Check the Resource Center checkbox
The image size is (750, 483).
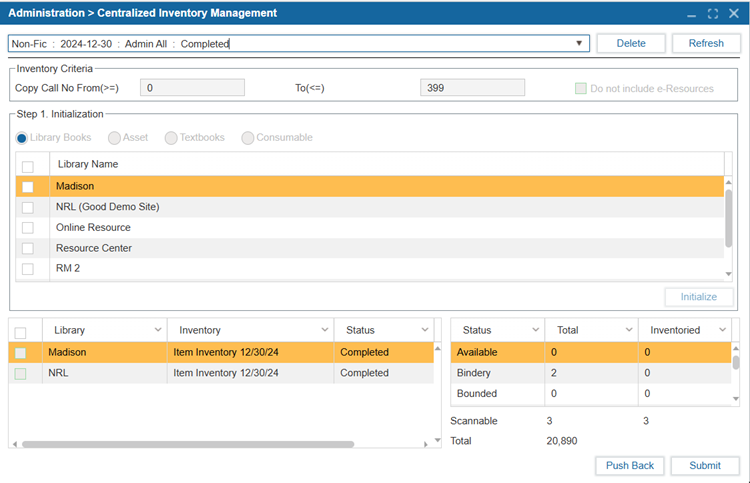tap(28, 248)
